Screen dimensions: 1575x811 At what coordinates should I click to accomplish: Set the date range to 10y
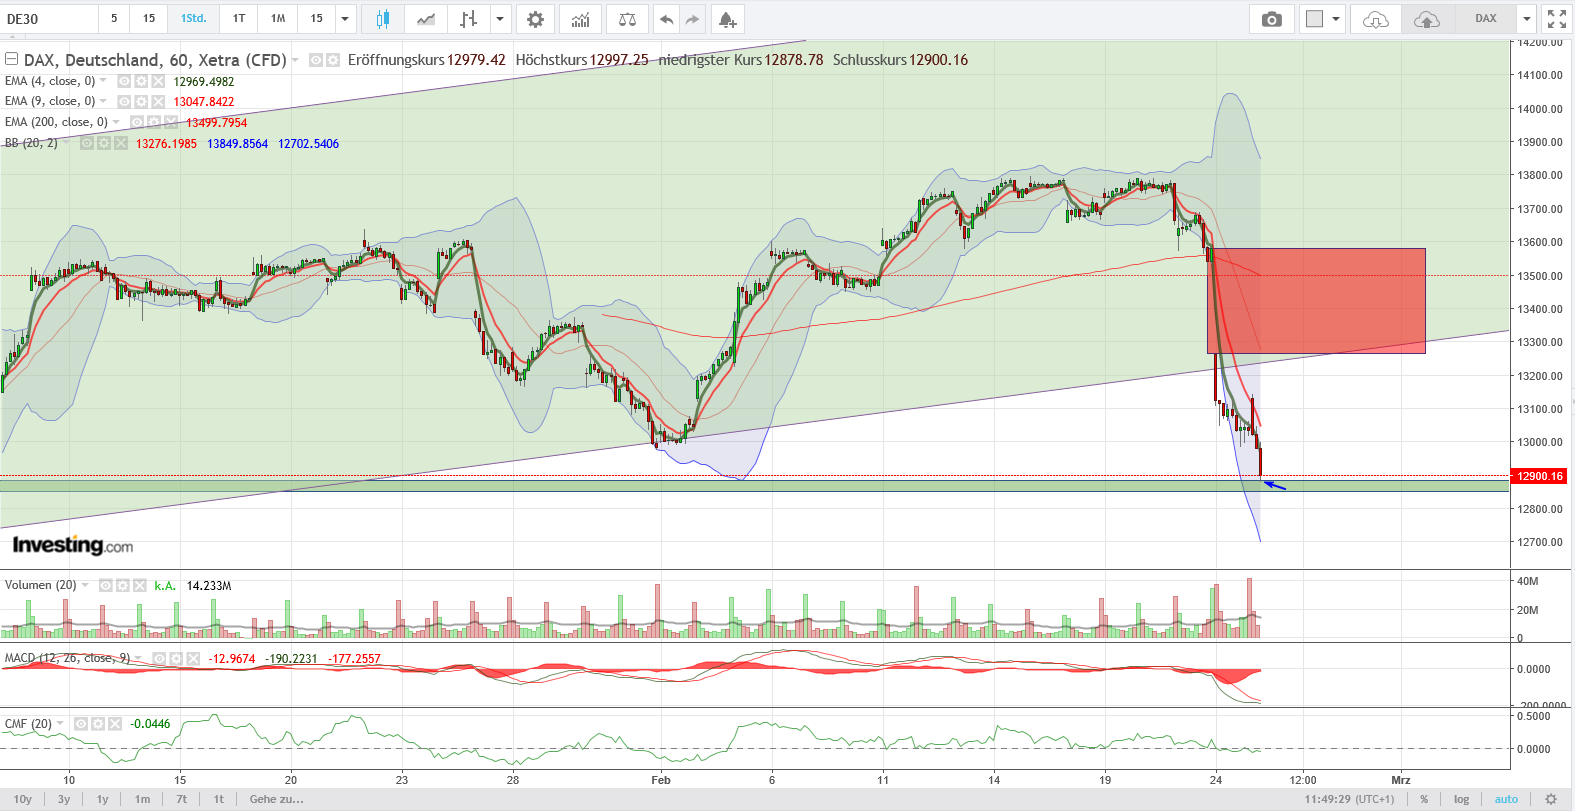(23, 799)
